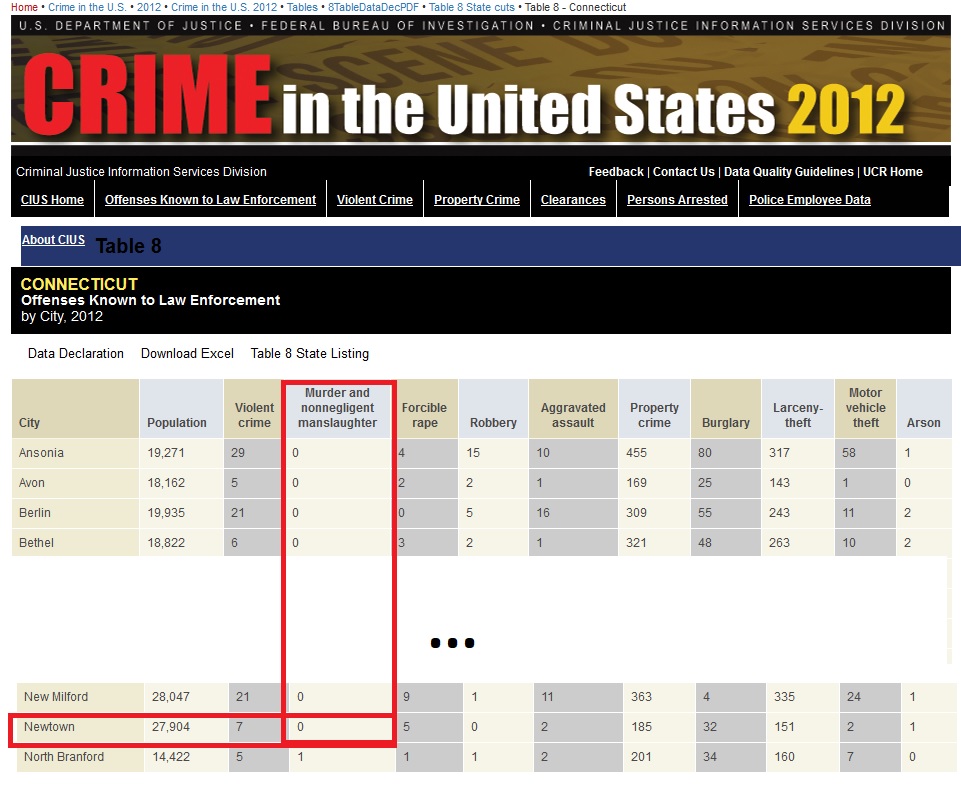Click Berlin population 19,935
The height and width of the screenshot is (787, 961).
coord(166,513)
